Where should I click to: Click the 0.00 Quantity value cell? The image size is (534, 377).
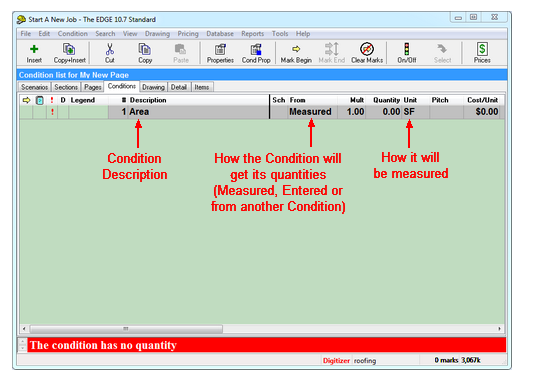pos(384,112)
